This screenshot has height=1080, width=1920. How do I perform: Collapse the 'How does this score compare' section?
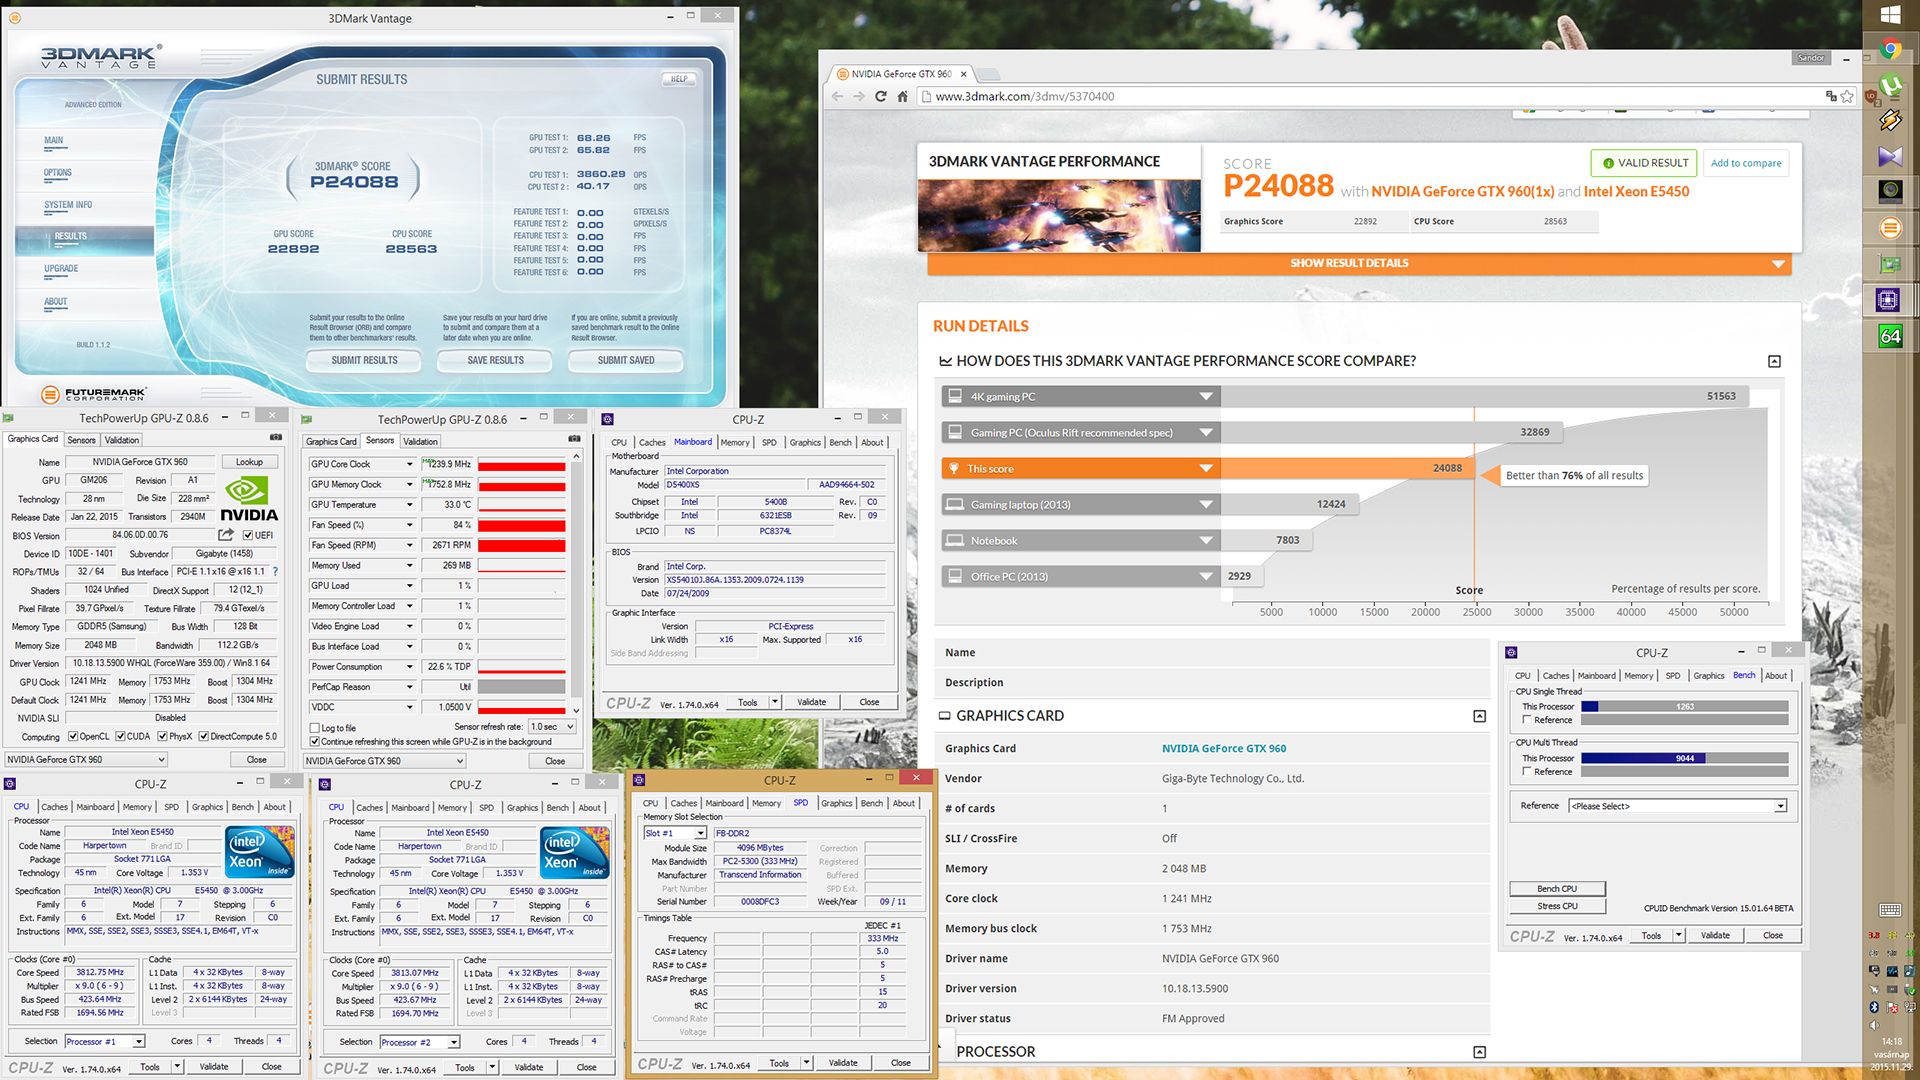point(1774,361)
